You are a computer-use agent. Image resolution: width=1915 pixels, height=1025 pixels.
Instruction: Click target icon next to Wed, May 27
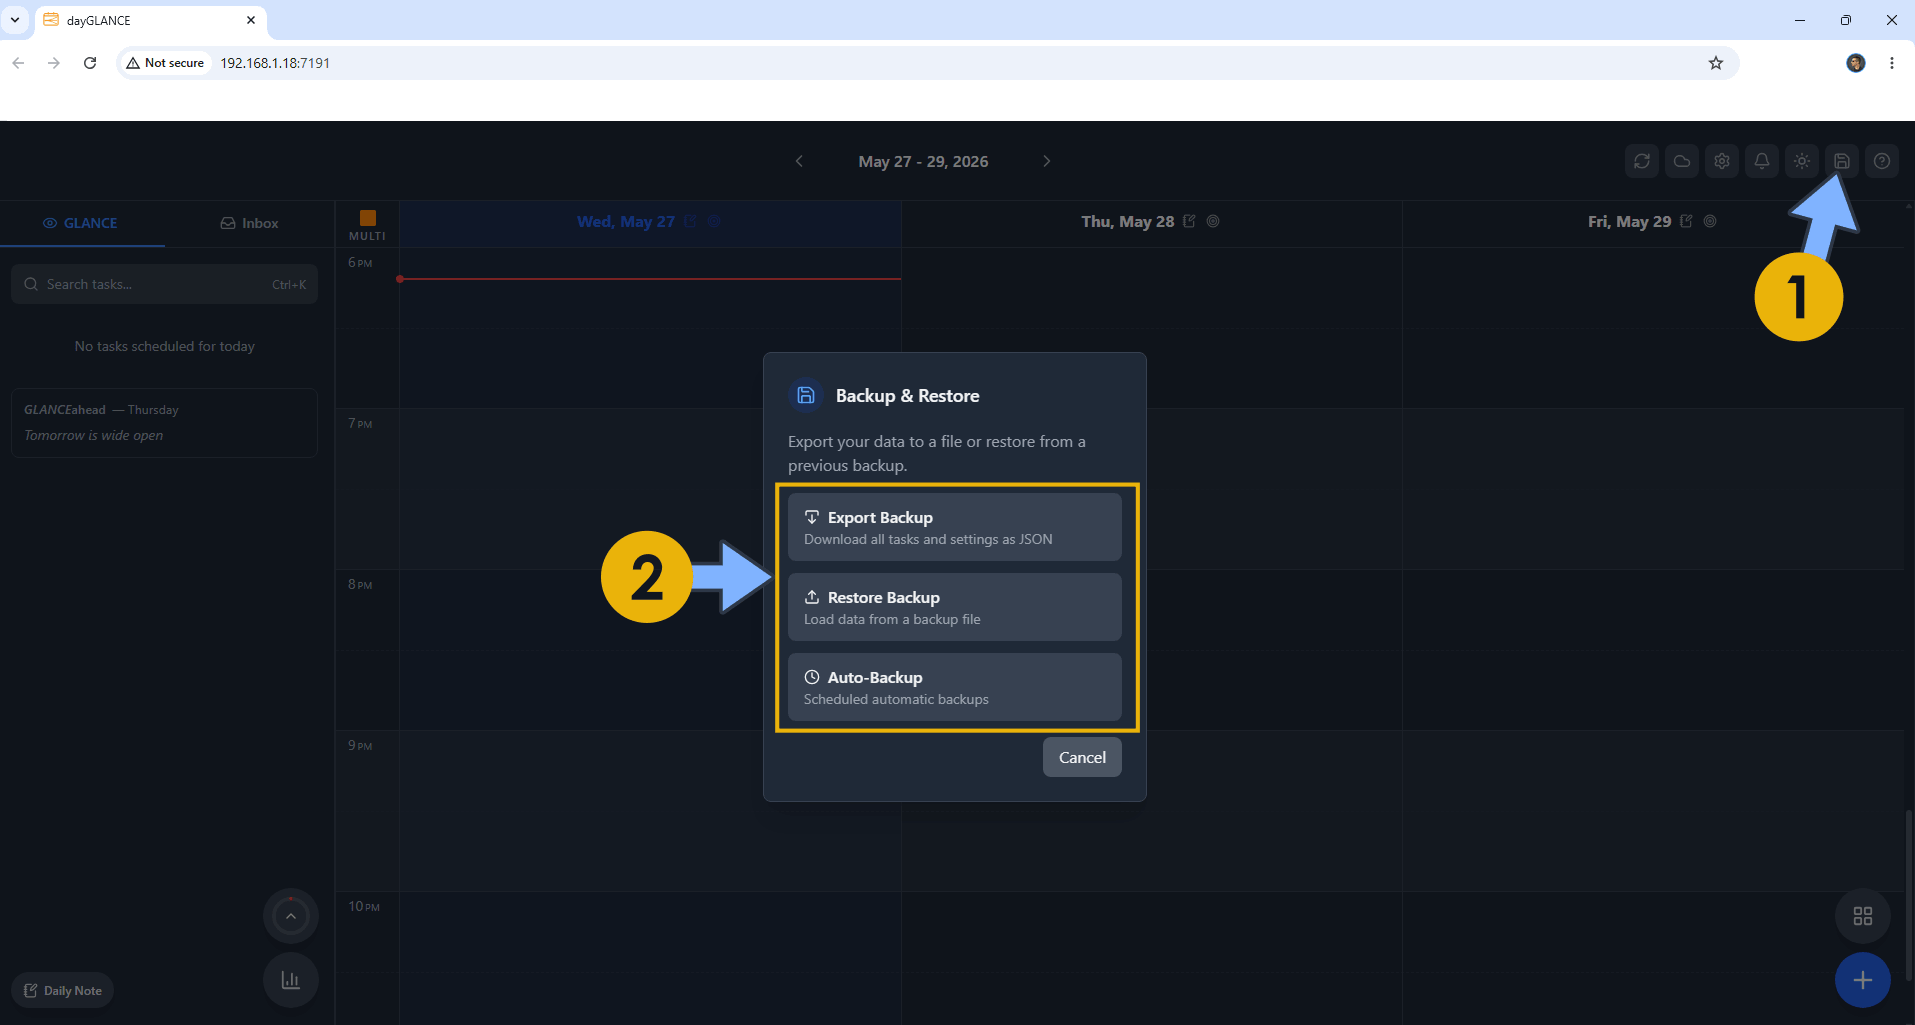714,221
